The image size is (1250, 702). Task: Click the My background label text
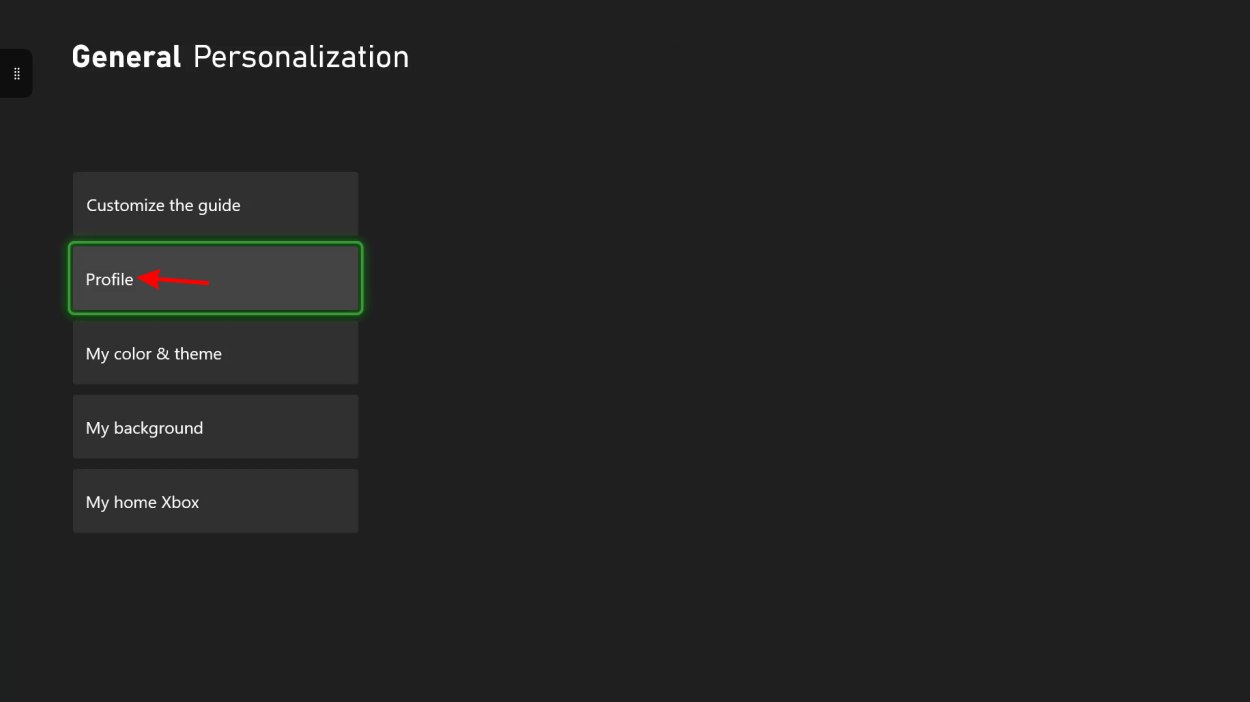(144, 428)
